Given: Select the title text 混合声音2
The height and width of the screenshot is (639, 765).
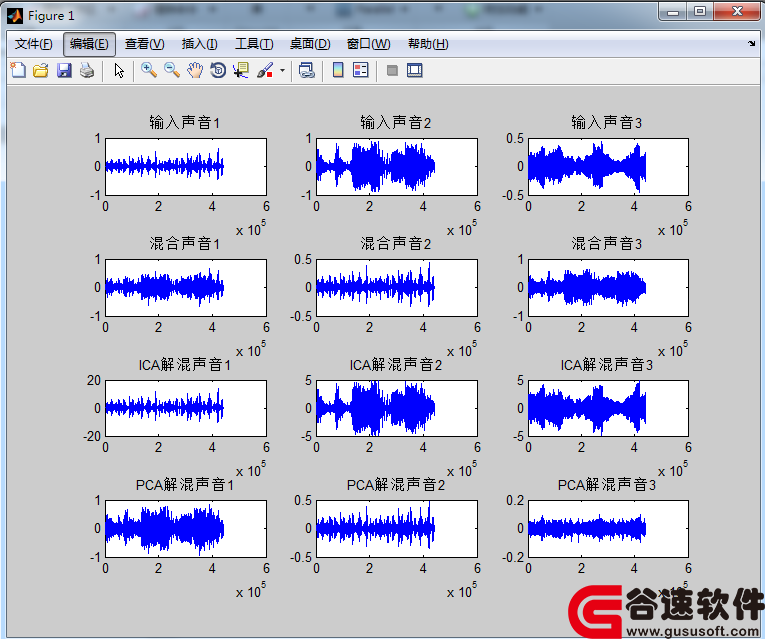Looking at the screenshot, I should pyautogui.click(x=396, y=243).
